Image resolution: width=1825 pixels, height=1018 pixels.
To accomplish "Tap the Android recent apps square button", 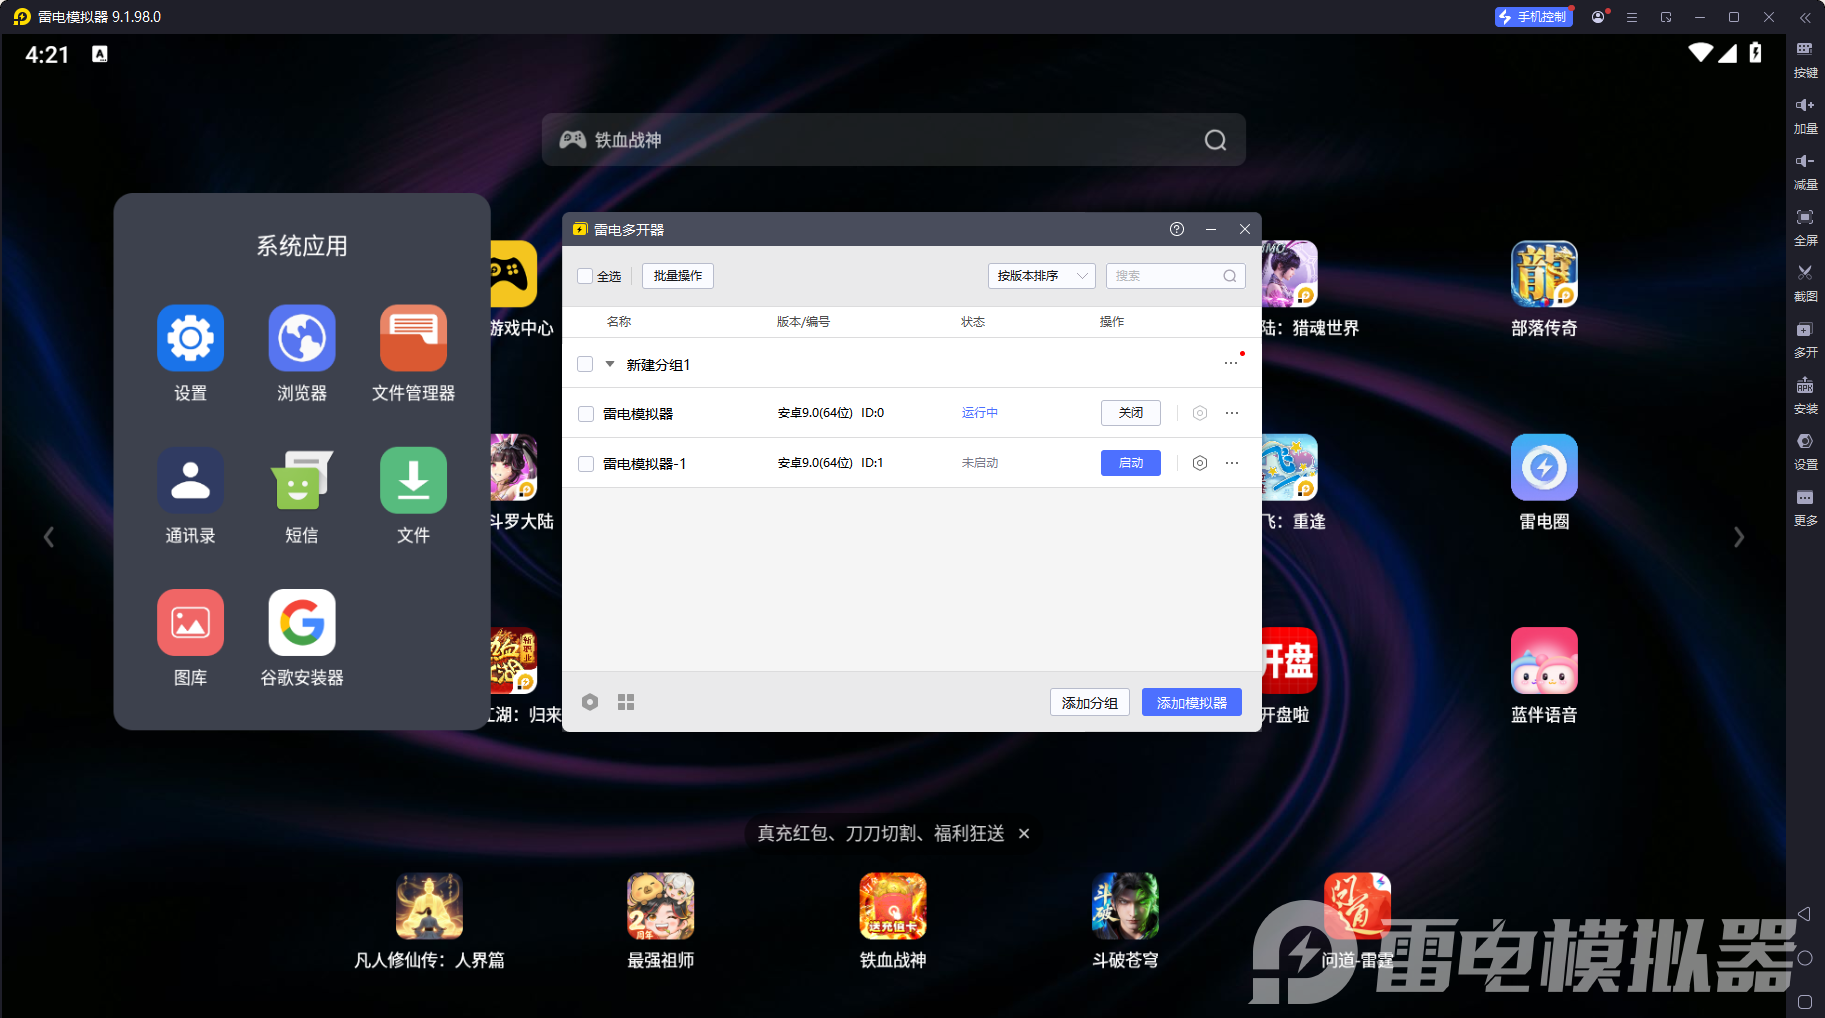I will click(1804, 1001).
